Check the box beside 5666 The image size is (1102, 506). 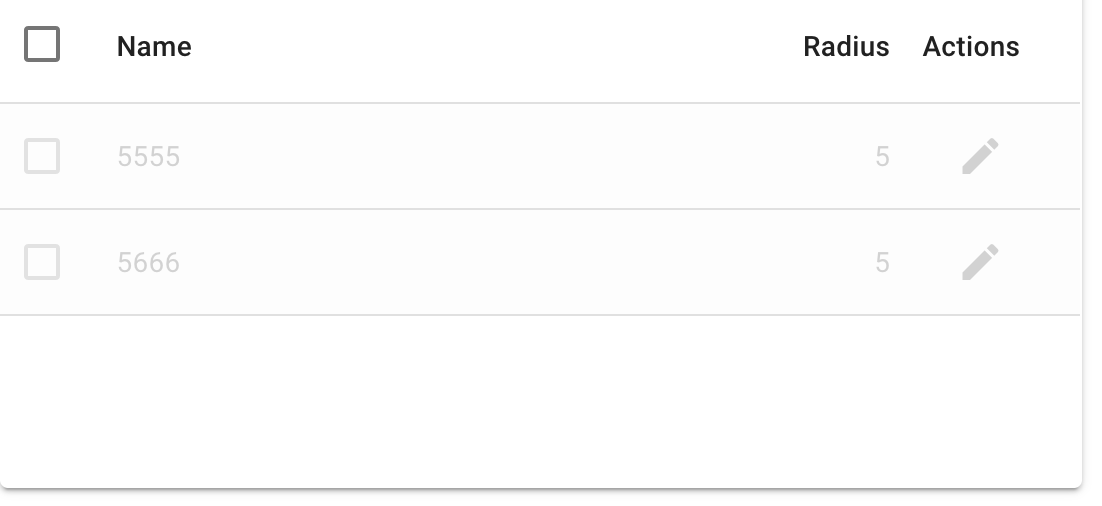click(42, 262)
